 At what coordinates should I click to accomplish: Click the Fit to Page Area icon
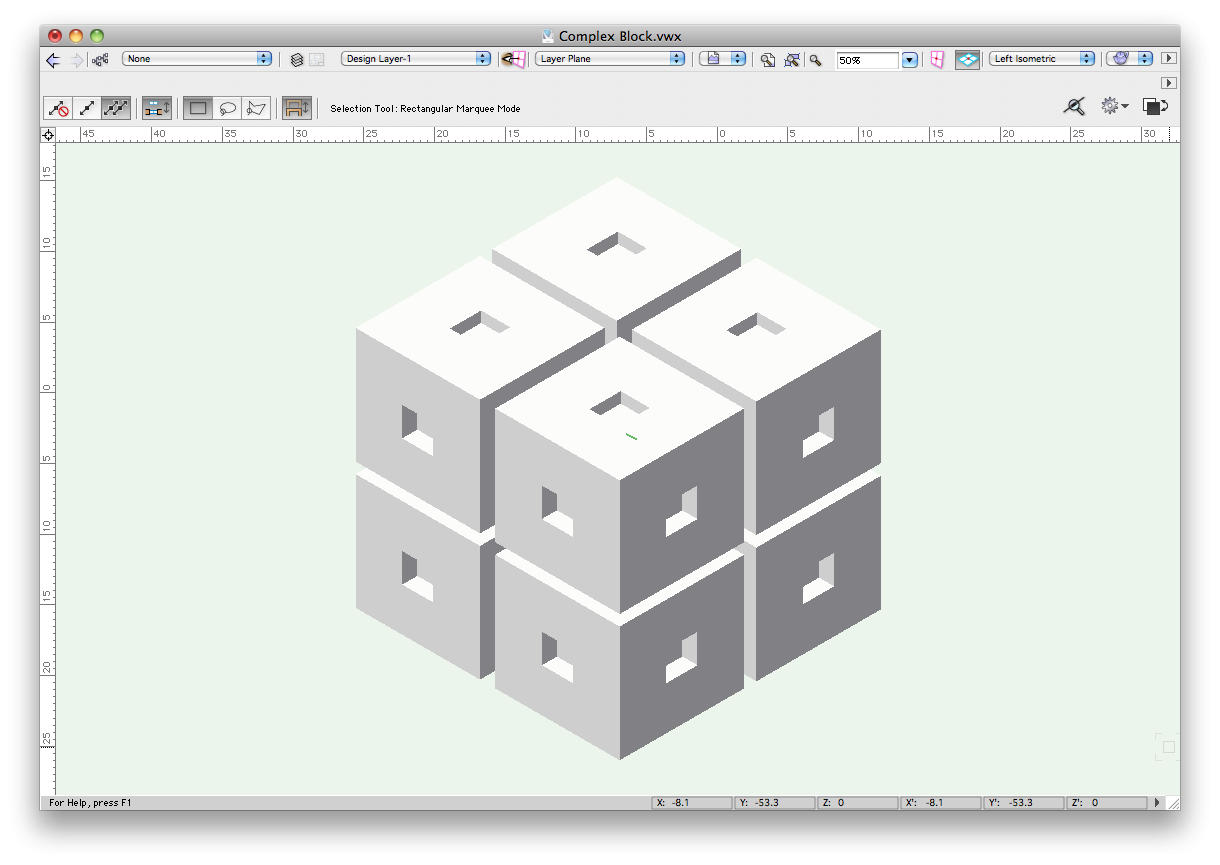[767, 60]
